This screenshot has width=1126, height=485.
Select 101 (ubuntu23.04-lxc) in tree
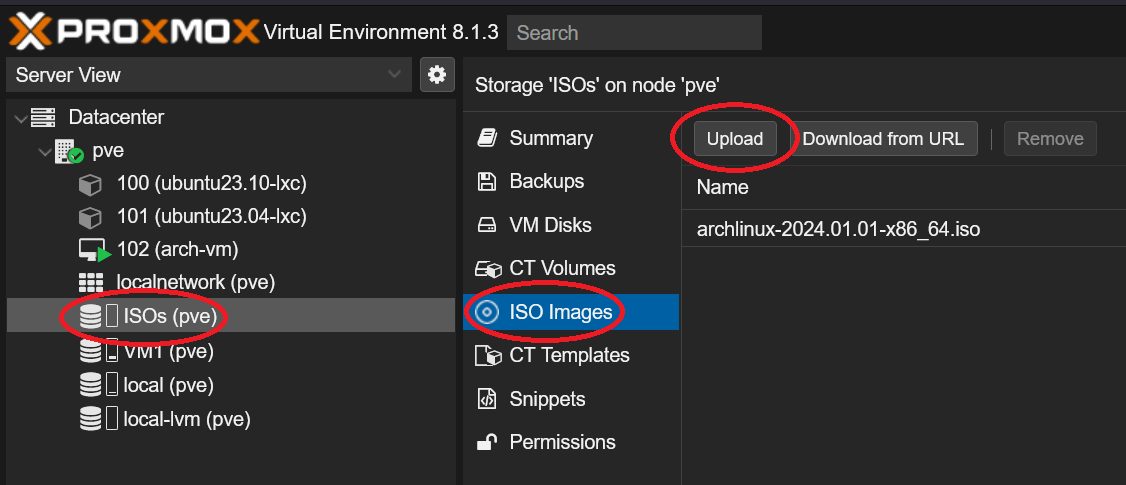[212, 216]
